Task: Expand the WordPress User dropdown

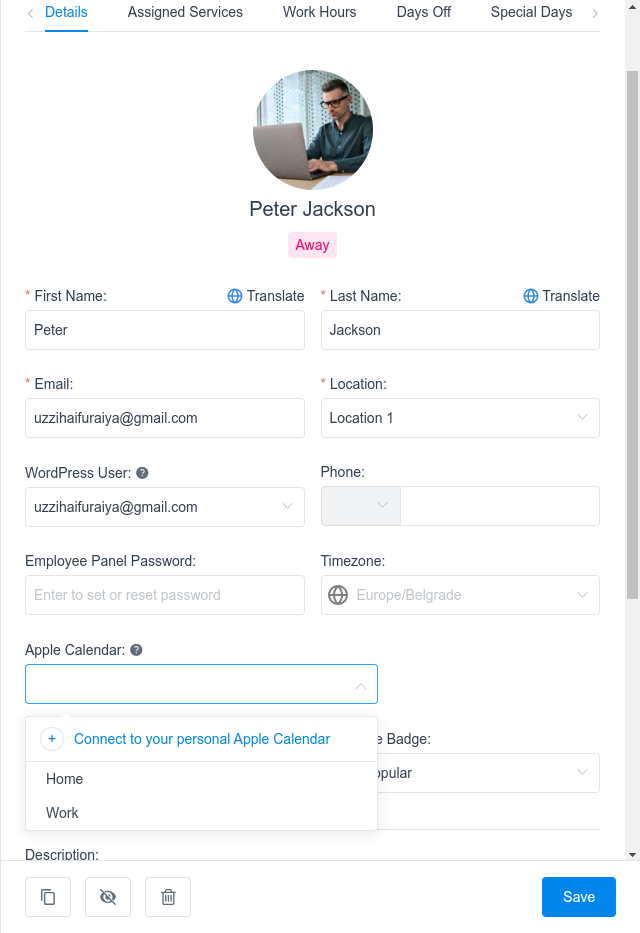Action: (165, 507)
